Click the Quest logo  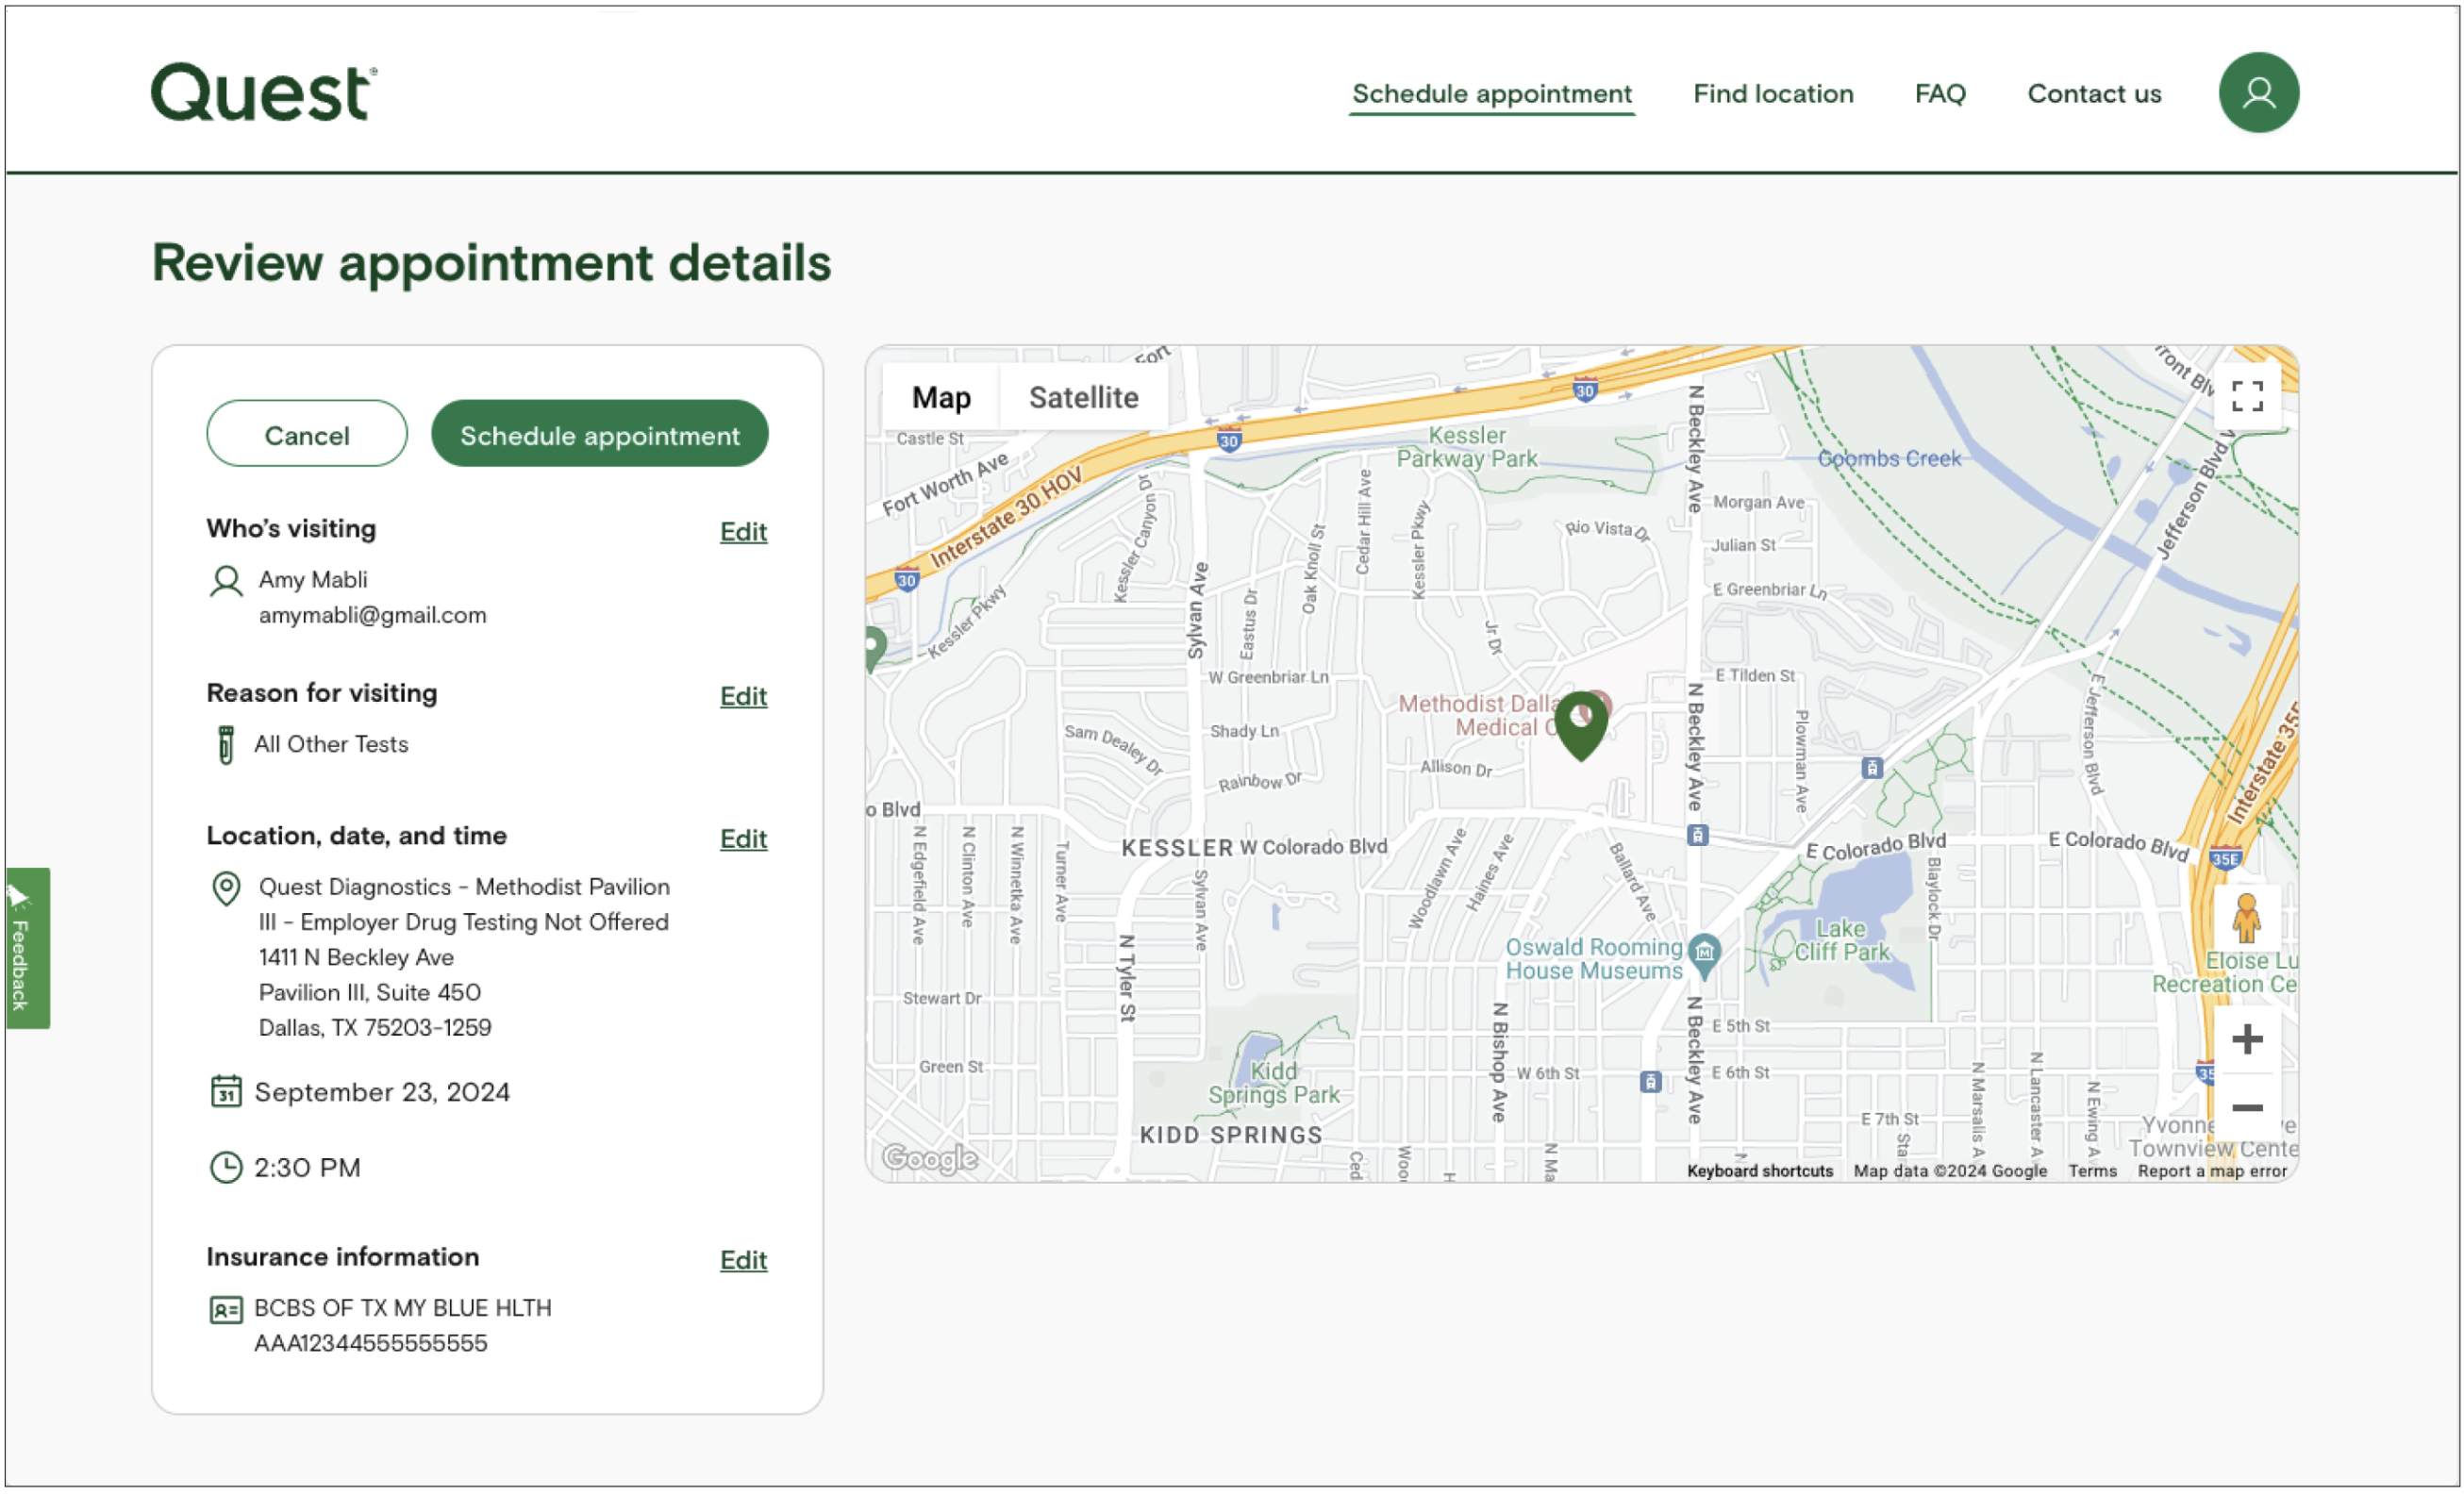coord(264,93)
